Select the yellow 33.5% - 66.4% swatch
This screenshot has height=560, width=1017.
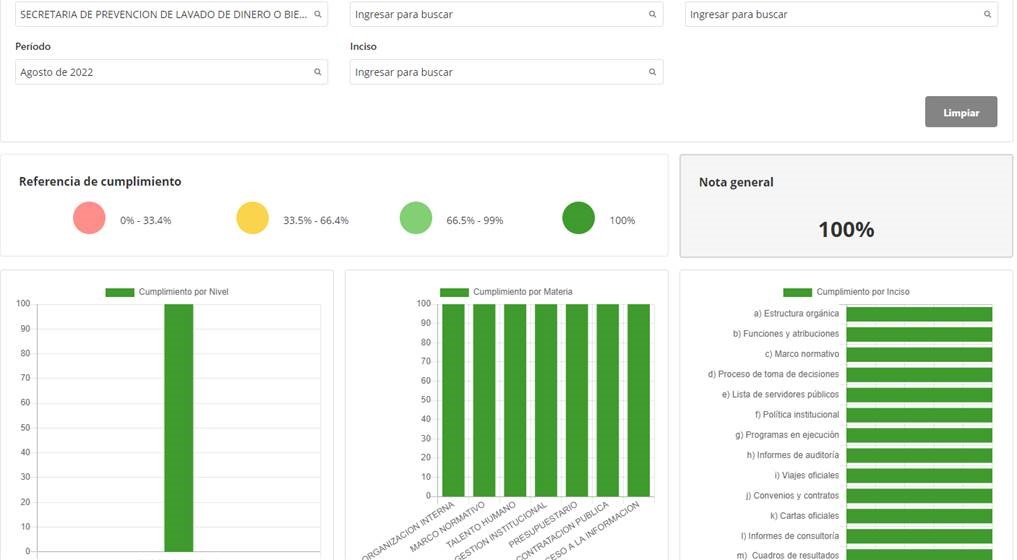pos(252,218)
